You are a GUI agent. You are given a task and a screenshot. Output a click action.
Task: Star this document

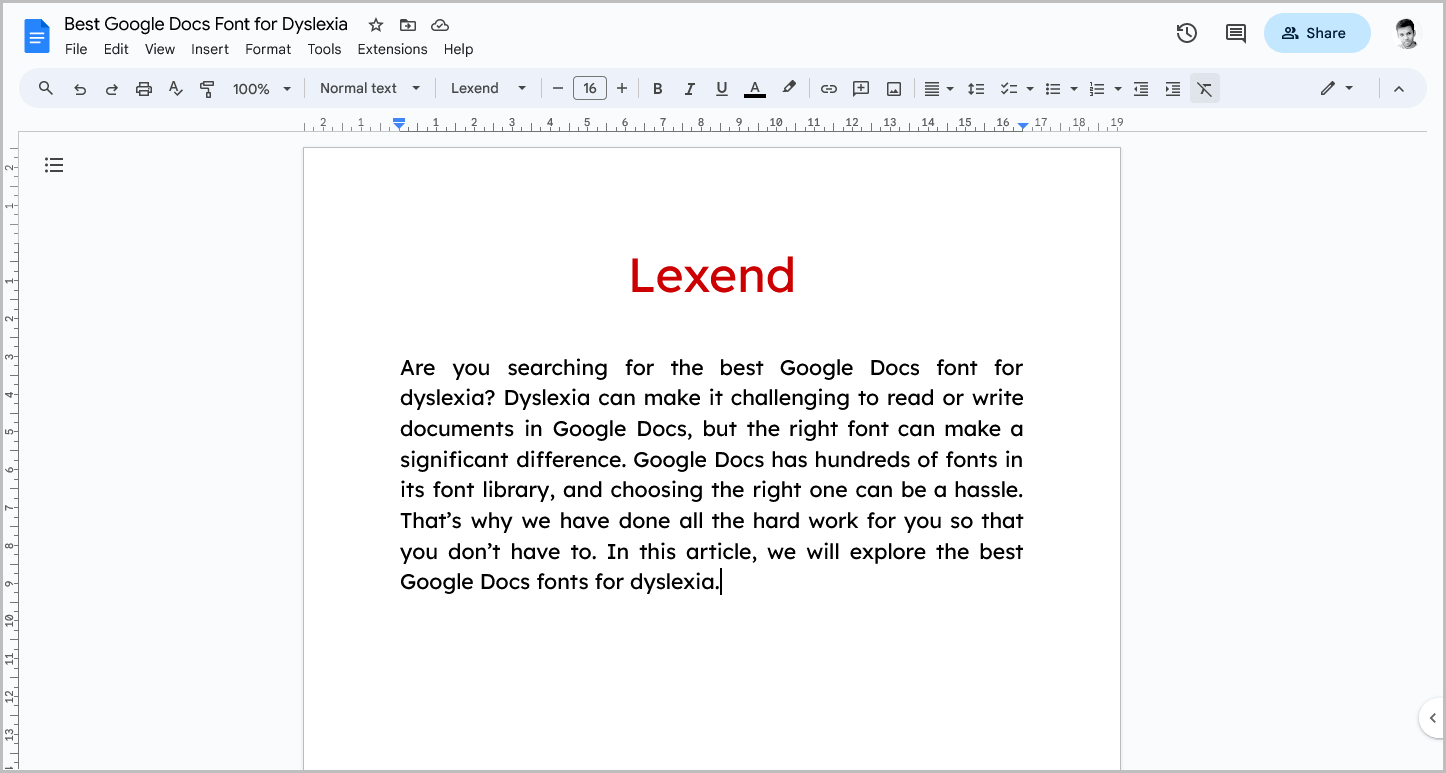tap(376, 25)
